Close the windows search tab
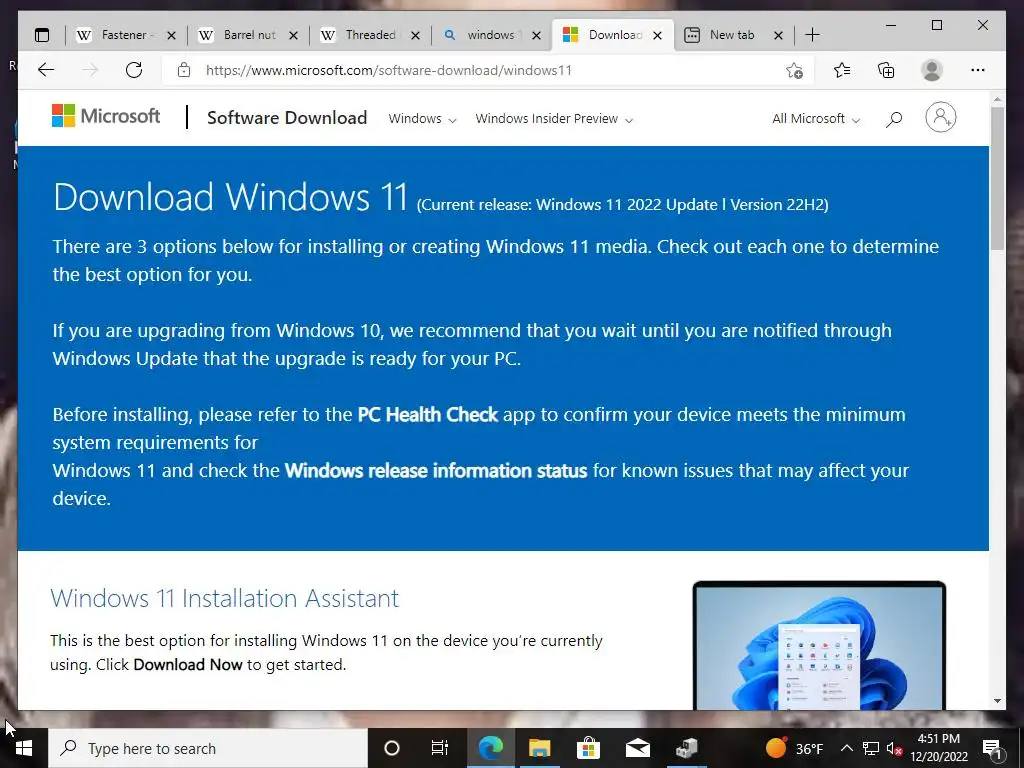1024x768 pixels. coord(536,35)
